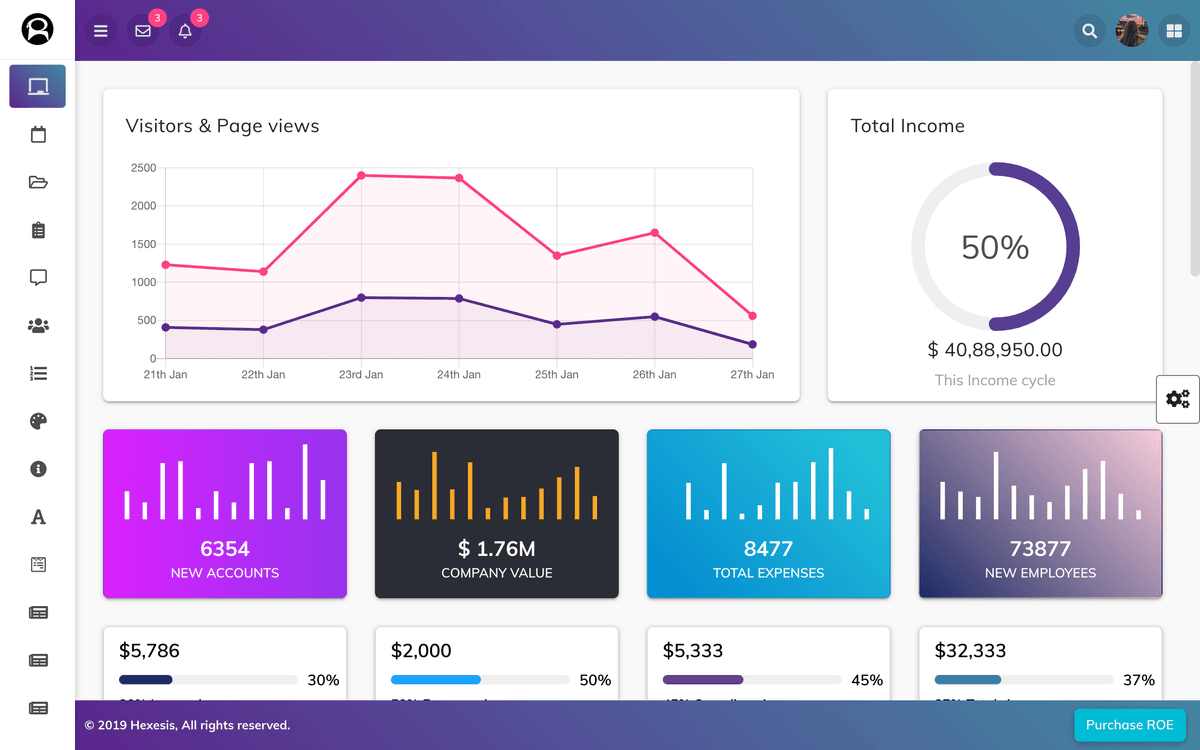Toggle the sidebar with the hamburger menu icon
This screenshot has height=750, width=1200.
100,31
